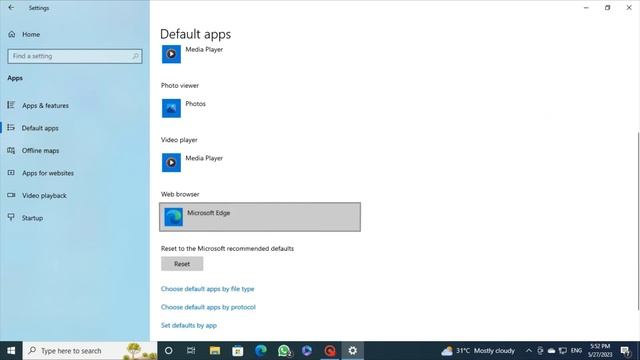
Task: Open the Windows Start menu
Action: tap(11, 351)
